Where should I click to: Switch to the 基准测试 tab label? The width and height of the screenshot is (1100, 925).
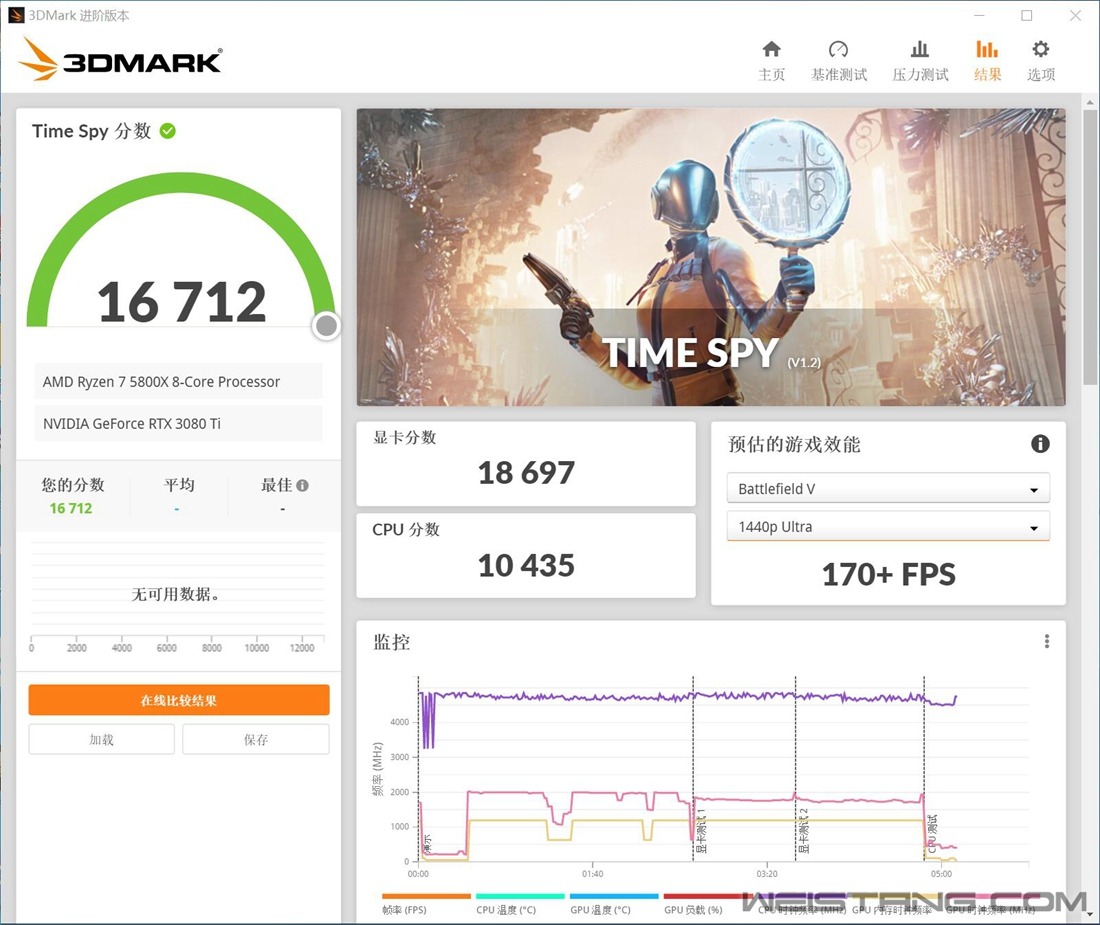pyautogui.click(x=839, y=74)
